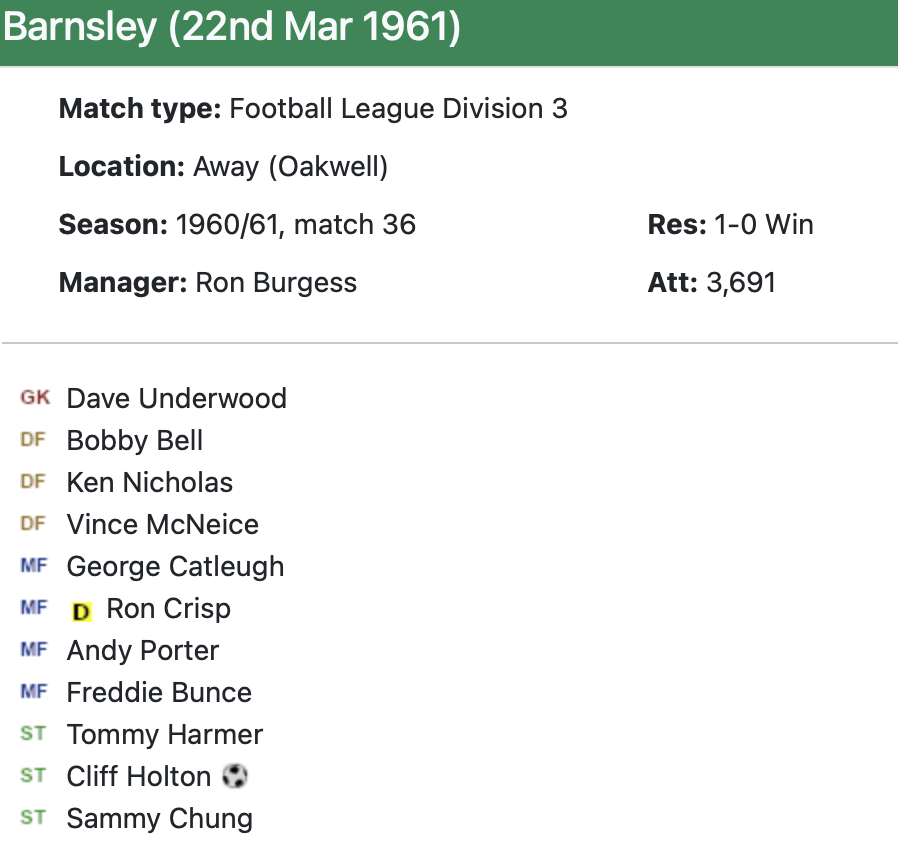Click the MF icon beside Freddie Bunce
Image resolution: width=898 pixels, height=854 pixels.
[34, 692]
